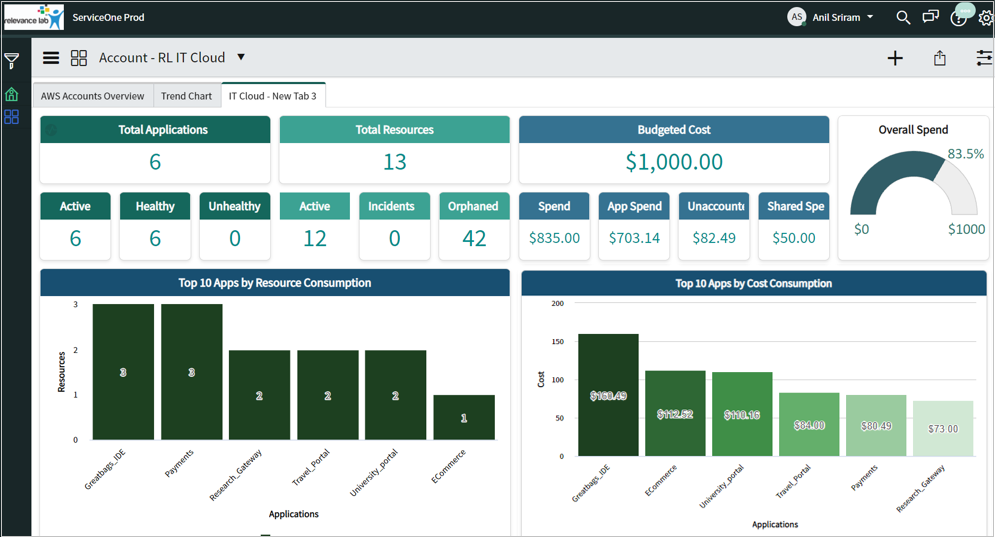
Task: Click the share dashboard icon
Action: coord(940,59)
